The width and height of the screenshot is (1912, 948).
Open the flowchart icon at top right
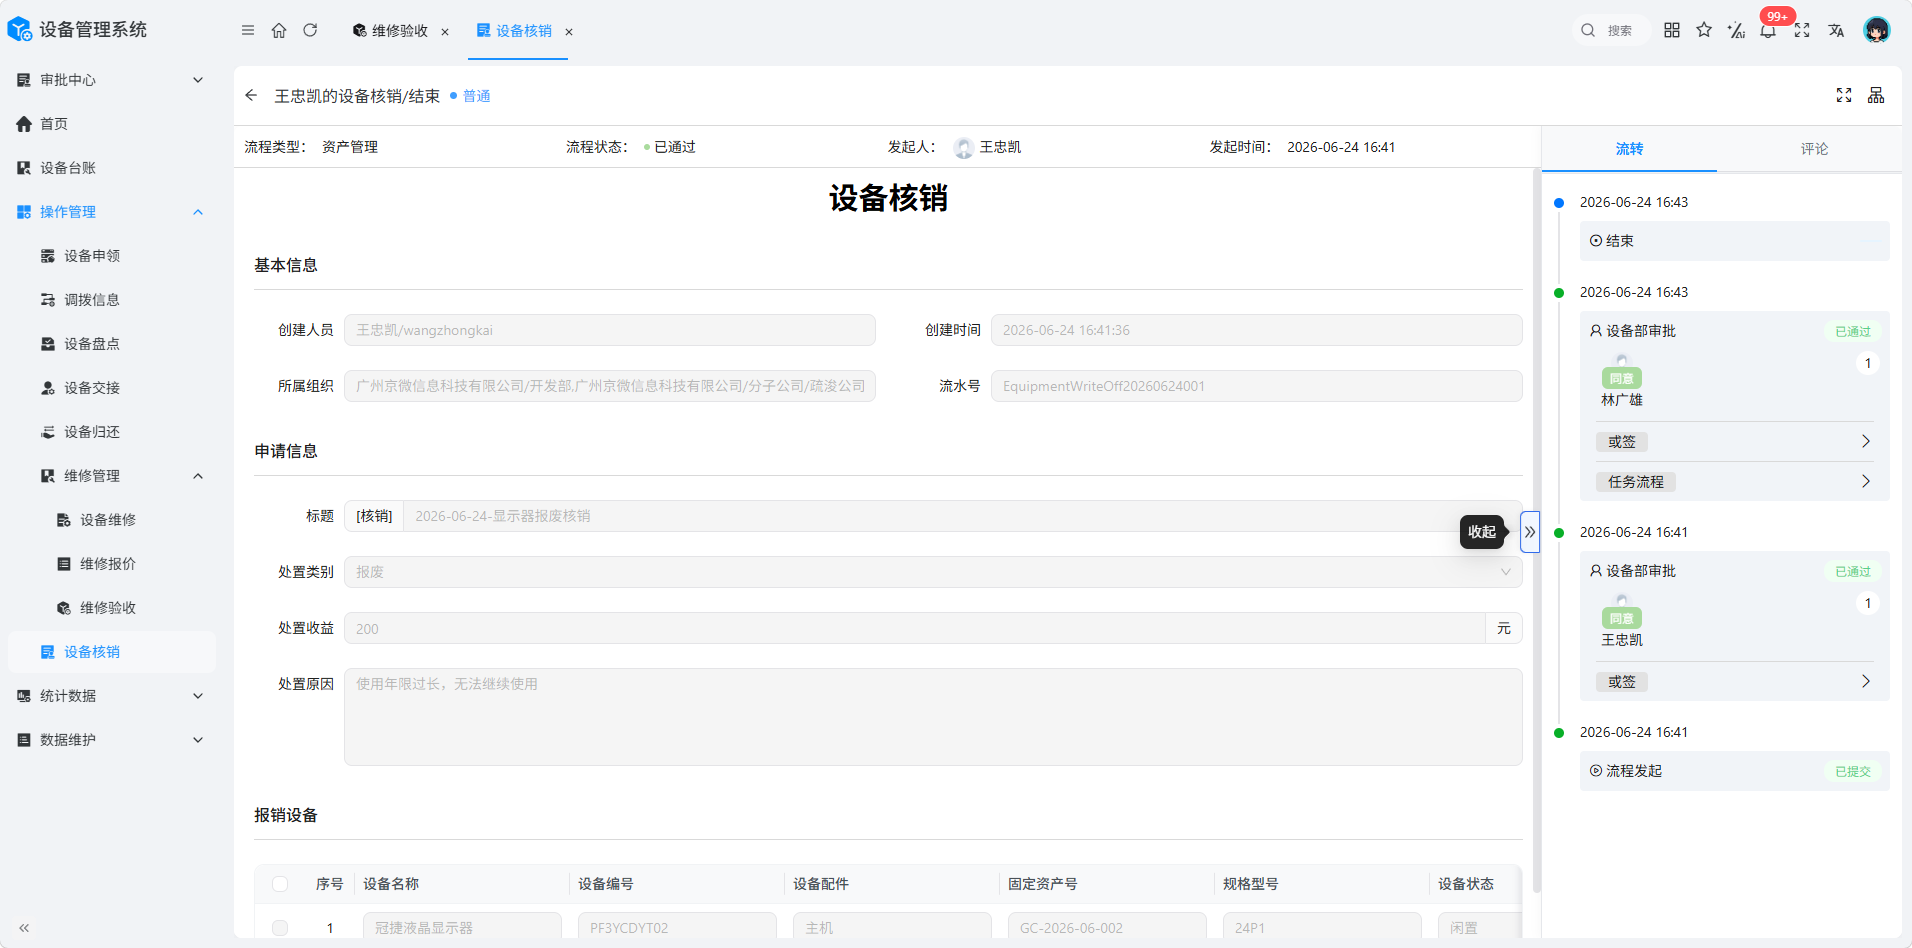pyautogui.click(x=1876, y=95)
